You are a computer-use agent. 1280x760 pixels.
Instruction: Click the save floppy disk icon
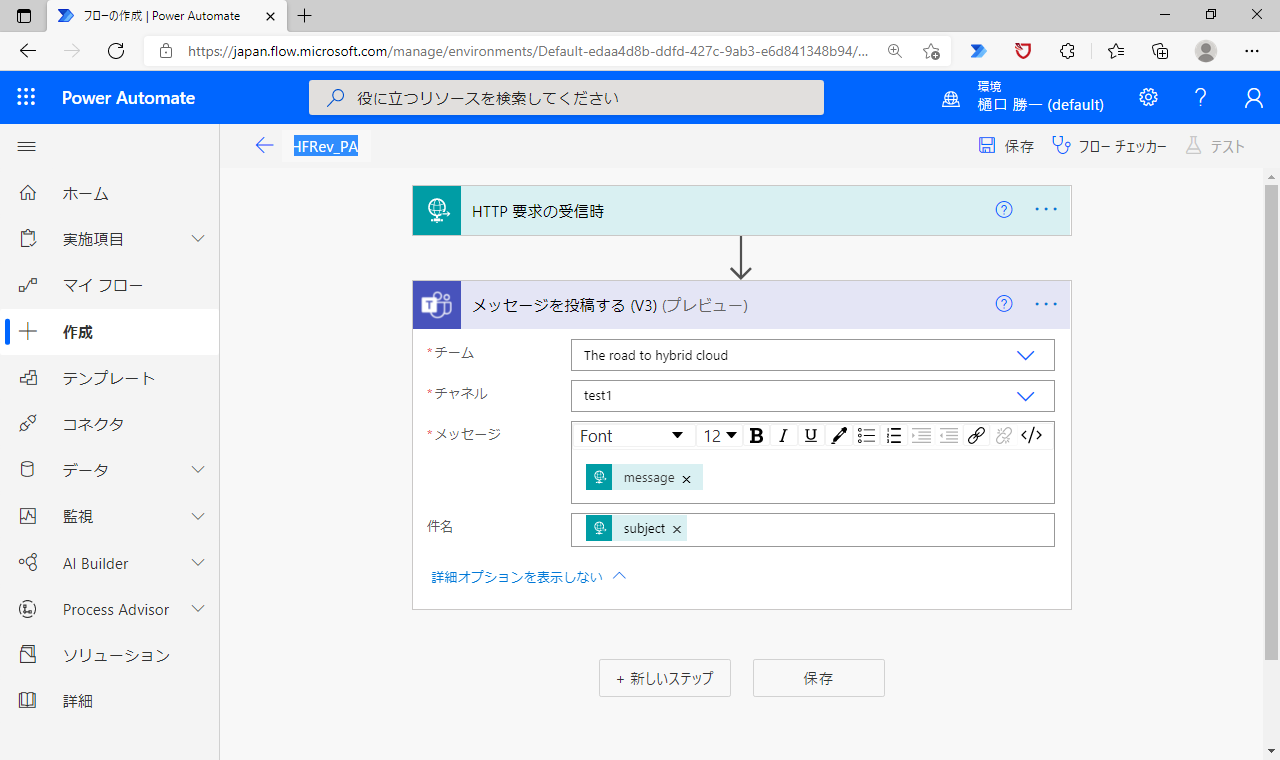987,146
